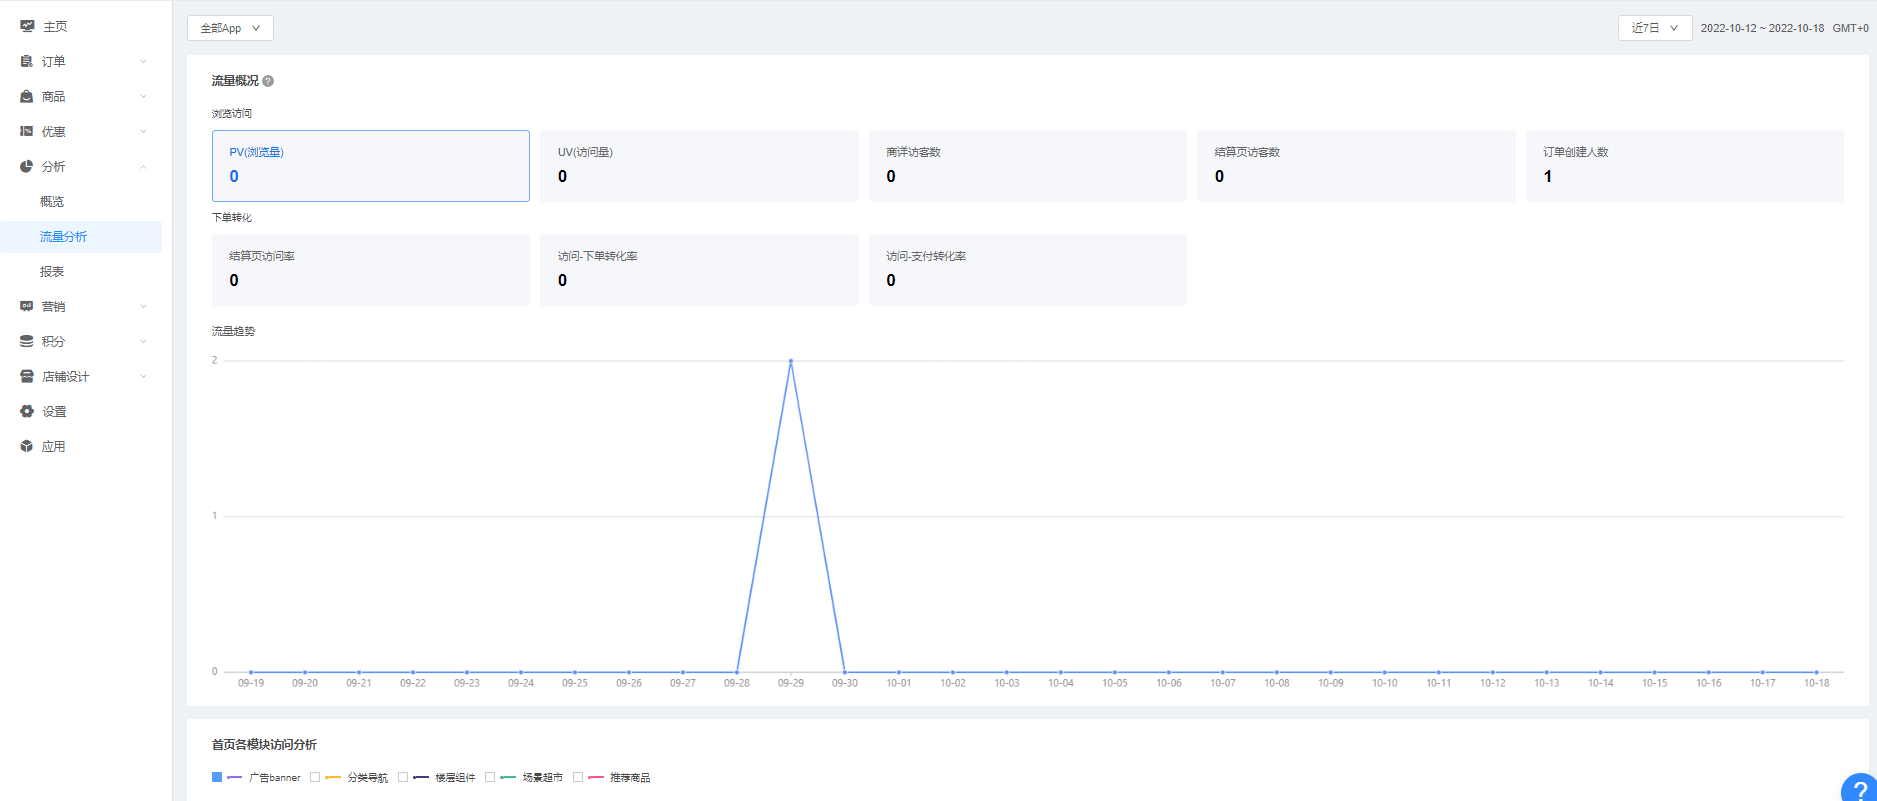Enable the 推荐商品 legend checkbox
Screen dimensions: 1877x801
click(578, 777)
